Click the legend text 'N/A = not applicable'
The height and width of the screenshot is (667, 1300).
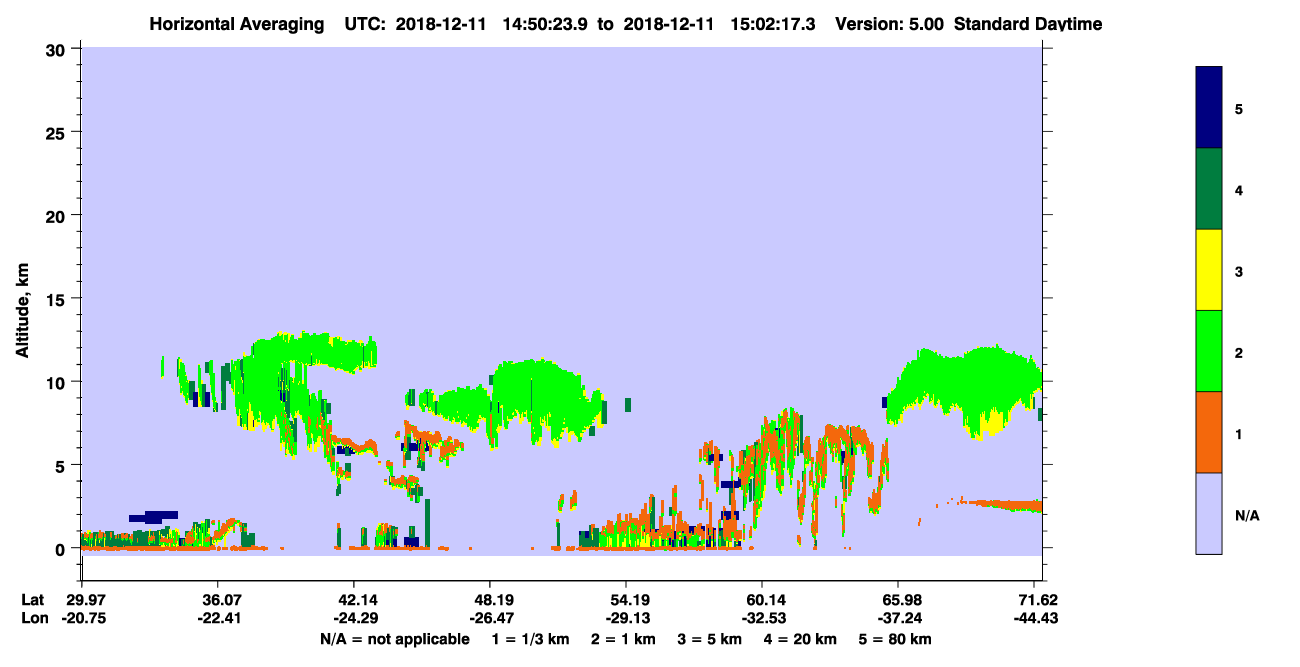pyautogui.click(x=395, y=639)
